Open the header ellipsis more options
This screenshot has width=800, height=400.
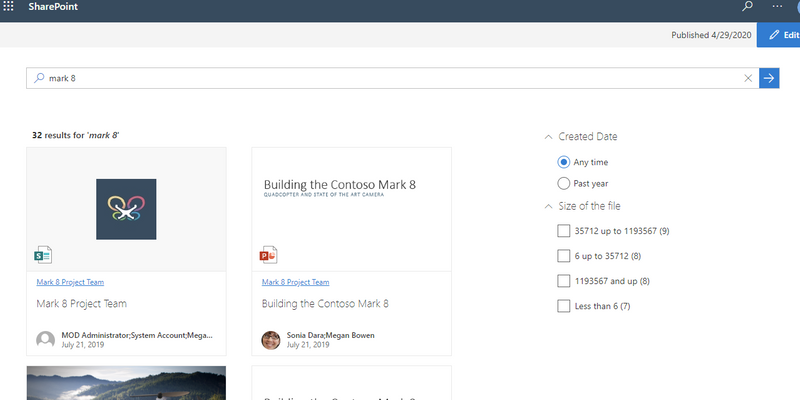coord(777,6)
